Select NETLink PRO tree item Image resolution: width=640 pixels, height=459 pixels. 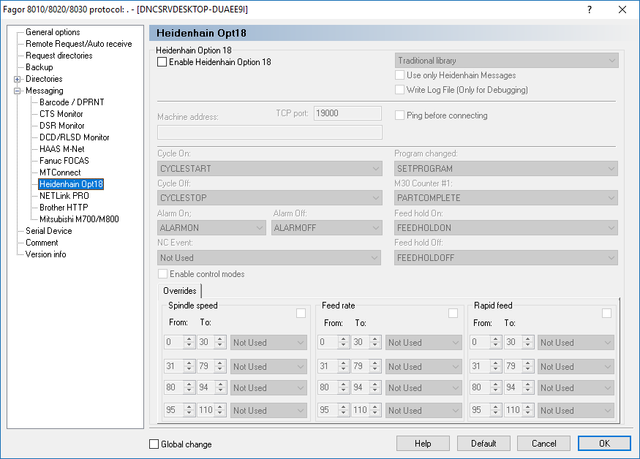(64, 196)
